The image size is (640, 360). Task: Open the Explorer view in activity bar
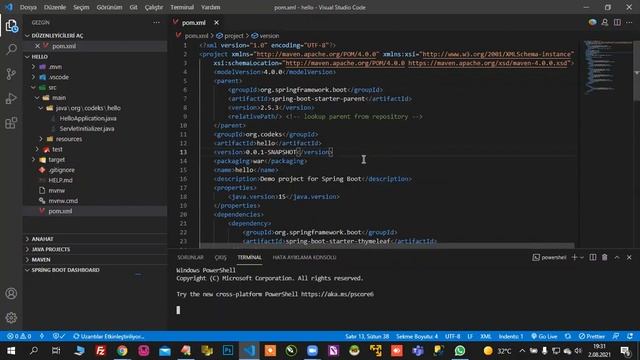[11, 26]
